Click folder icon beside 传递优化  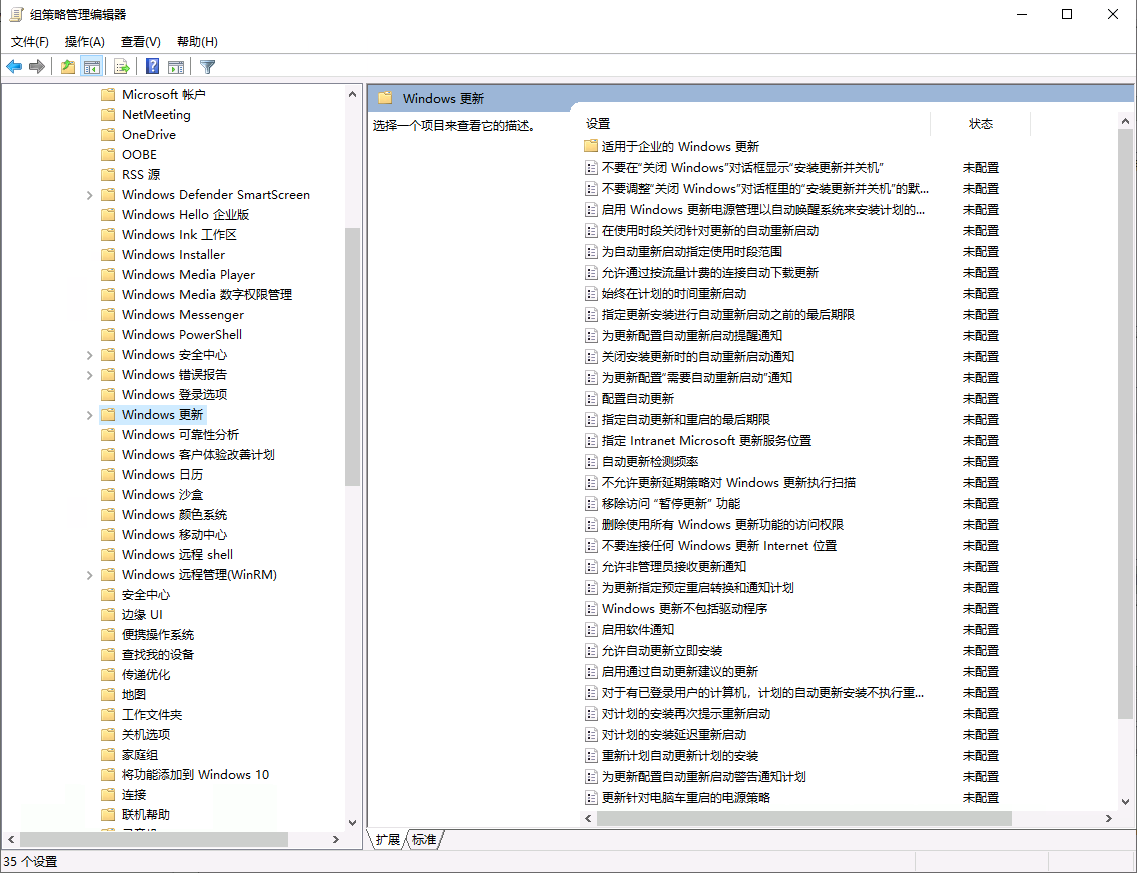(108, 674)
